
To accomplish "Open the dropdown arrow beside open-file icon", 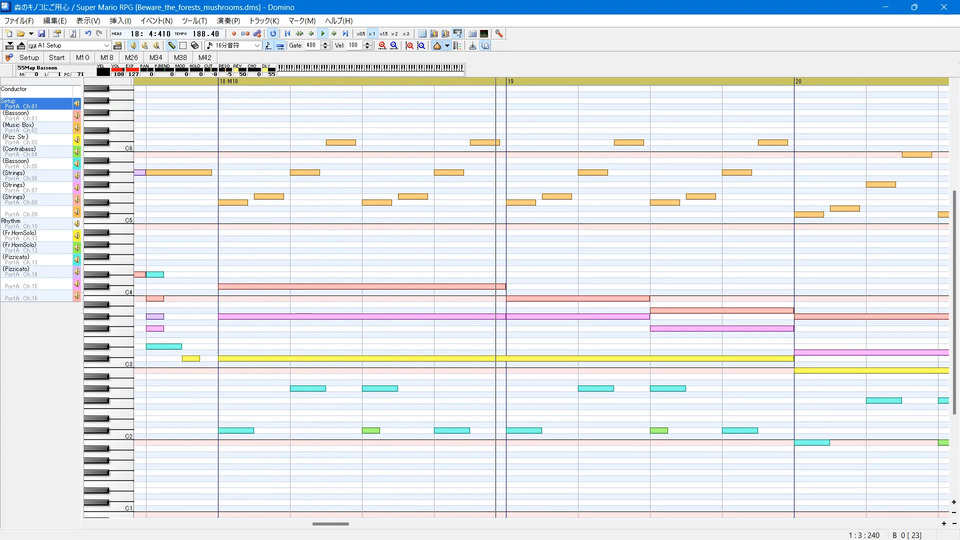I will [31, 34].
